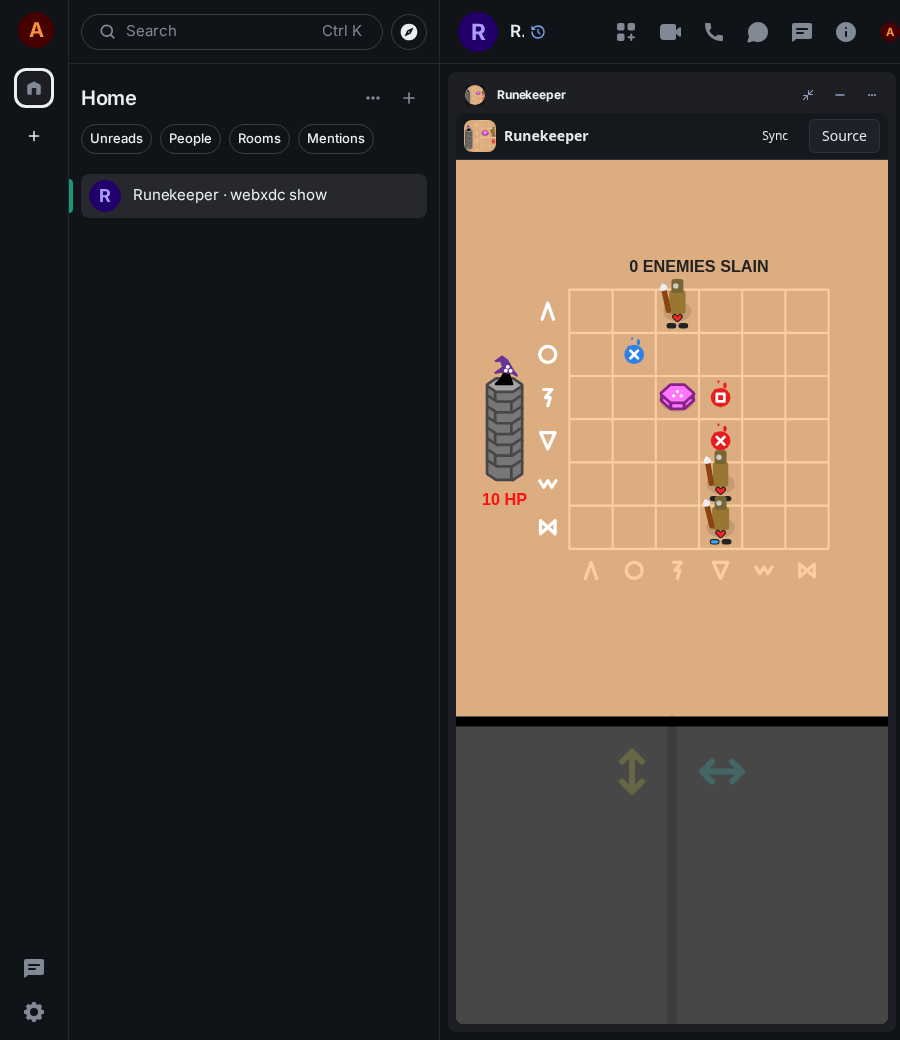The height and width of the screenshot is (1040, 900).
Task: Open the Runekeeper · webxdc show room
Action: (254, 196)
